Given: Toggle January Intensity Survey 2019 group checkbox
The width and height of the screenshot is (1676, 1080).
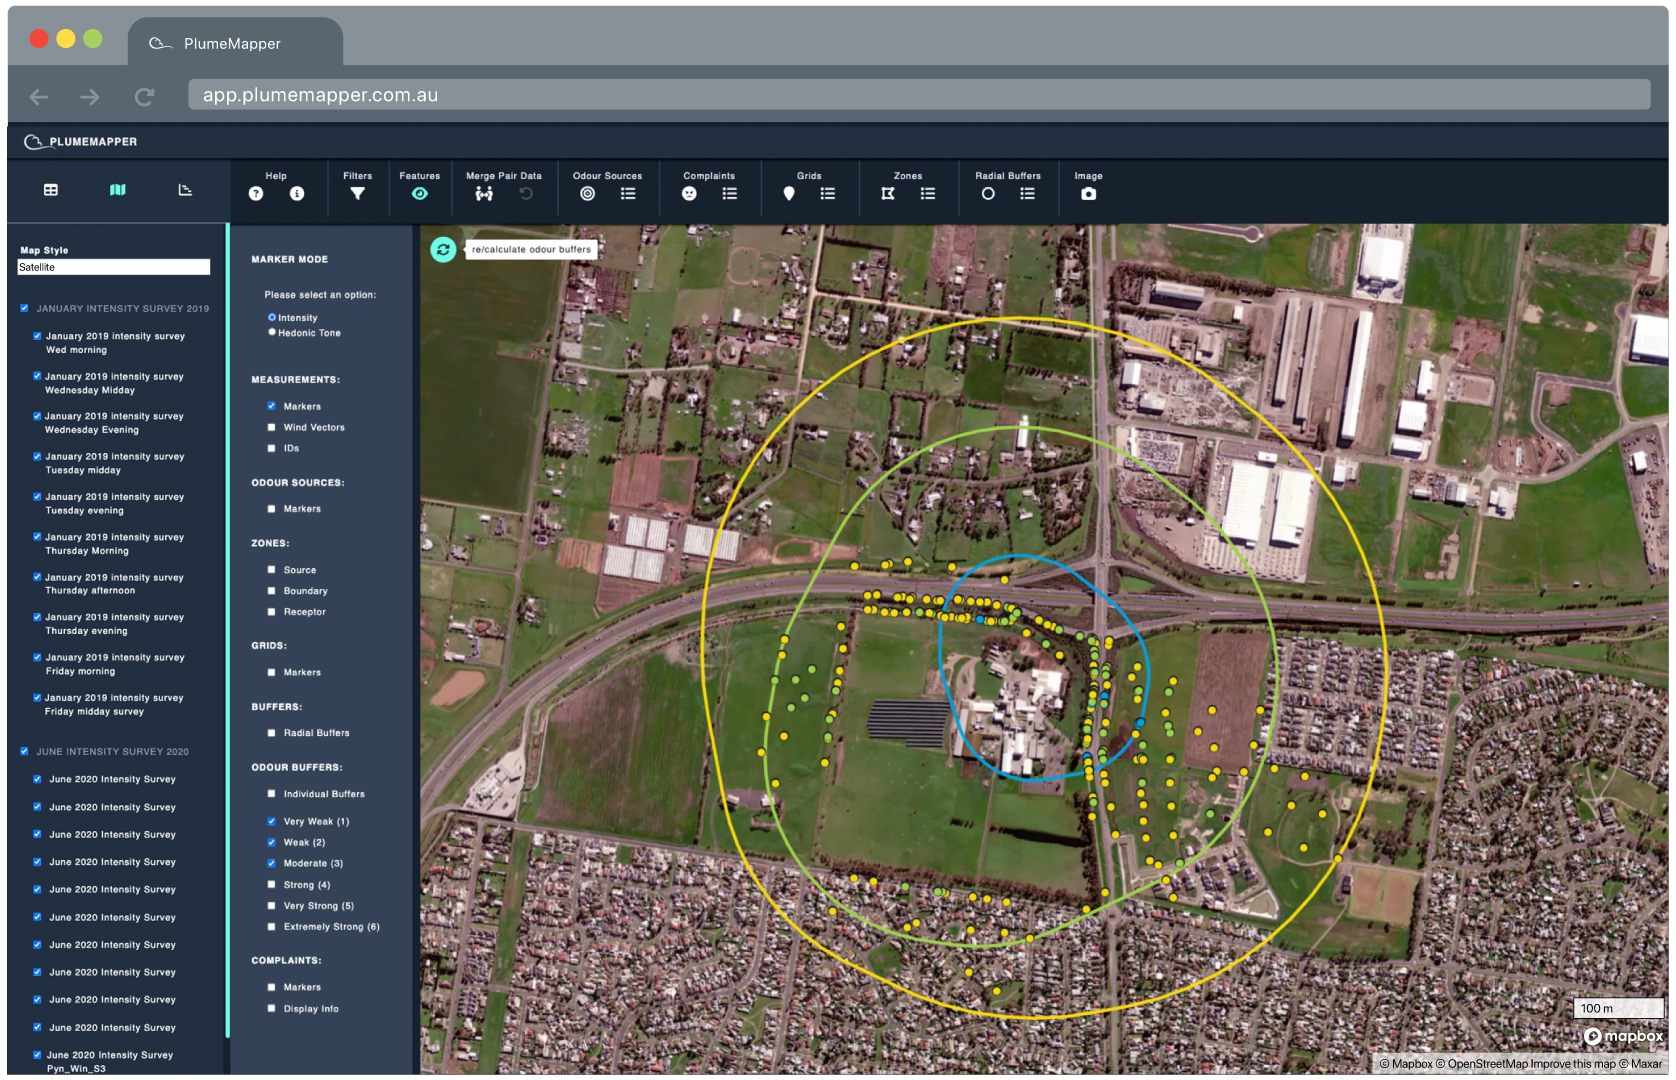Looking at the screenshot, I should pos(24,308).
